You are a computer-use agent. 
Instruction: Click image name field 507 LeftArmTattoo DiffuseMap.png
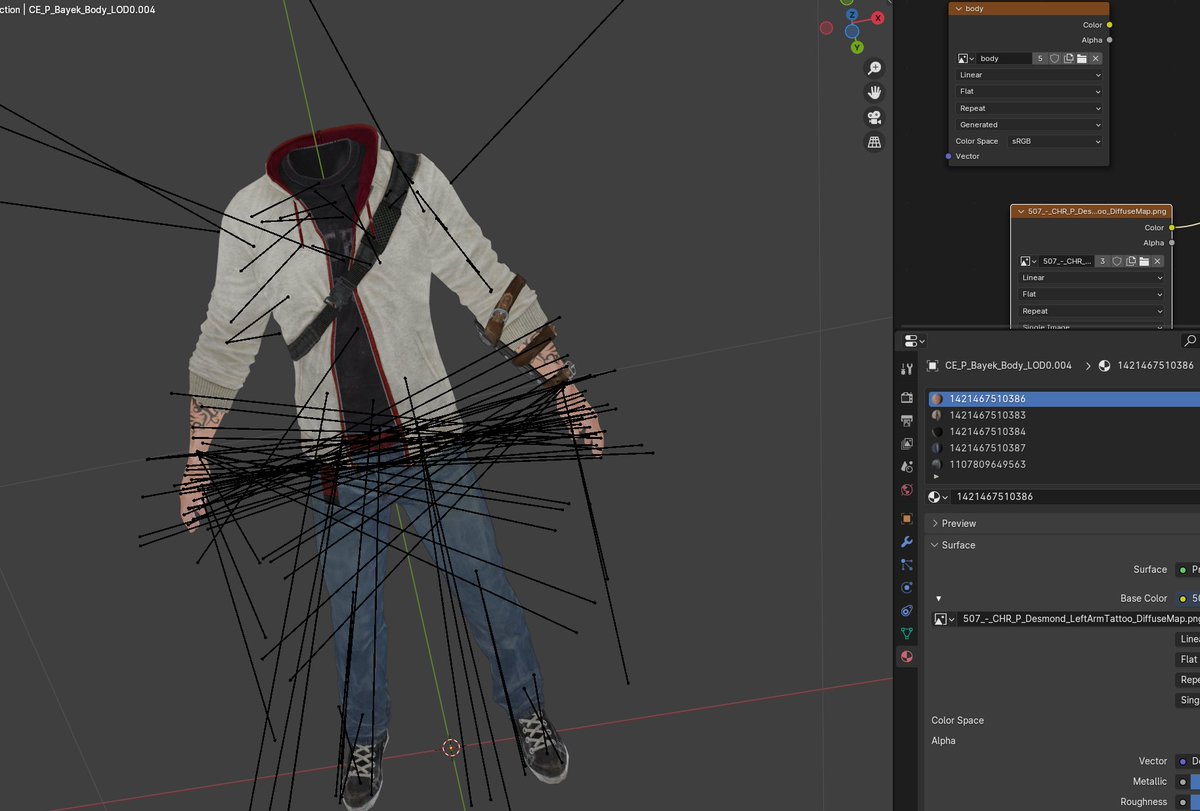[x=1079, y=619]
